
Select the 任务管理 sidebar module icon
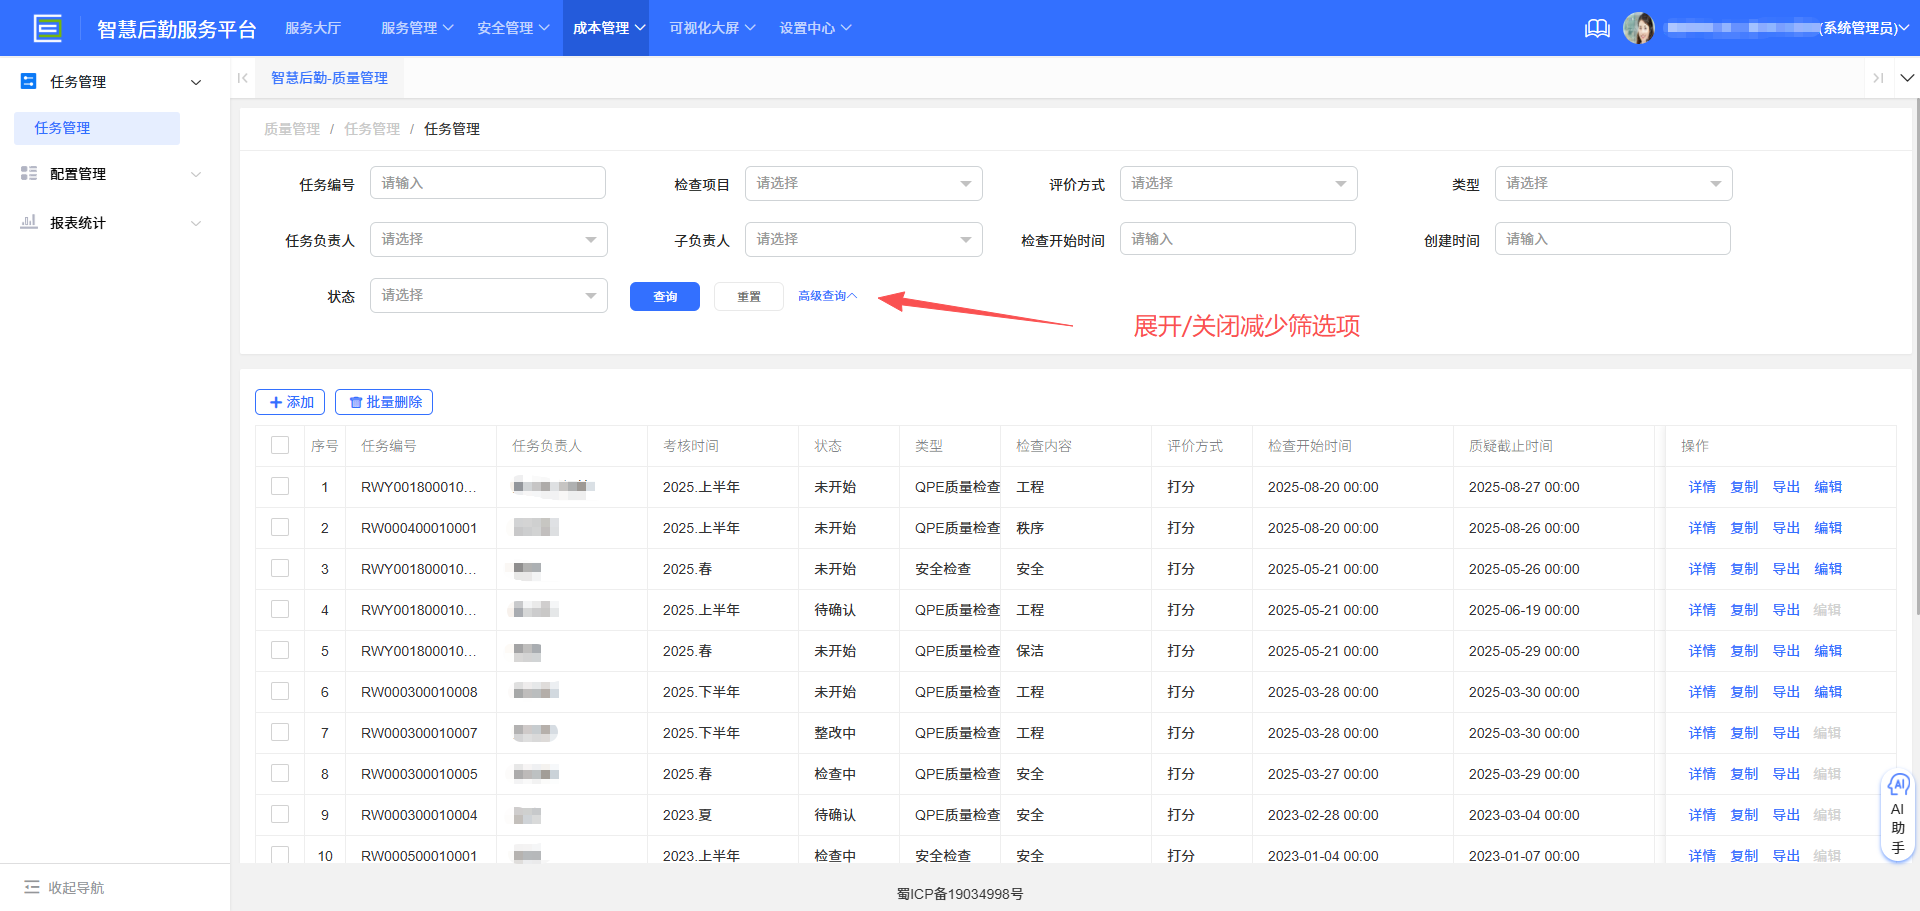tap(27, 81)
